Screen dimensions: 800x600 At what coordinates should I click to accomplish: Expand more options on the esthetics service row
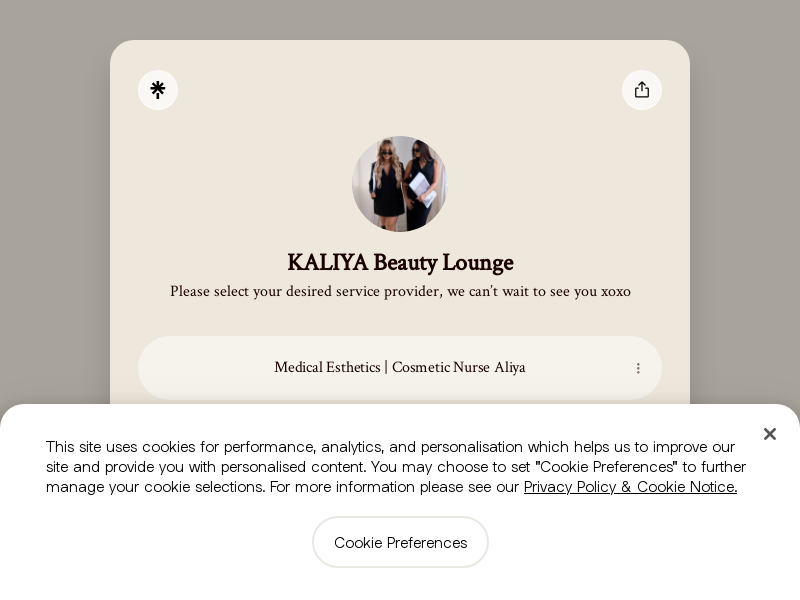coord(638,368)
